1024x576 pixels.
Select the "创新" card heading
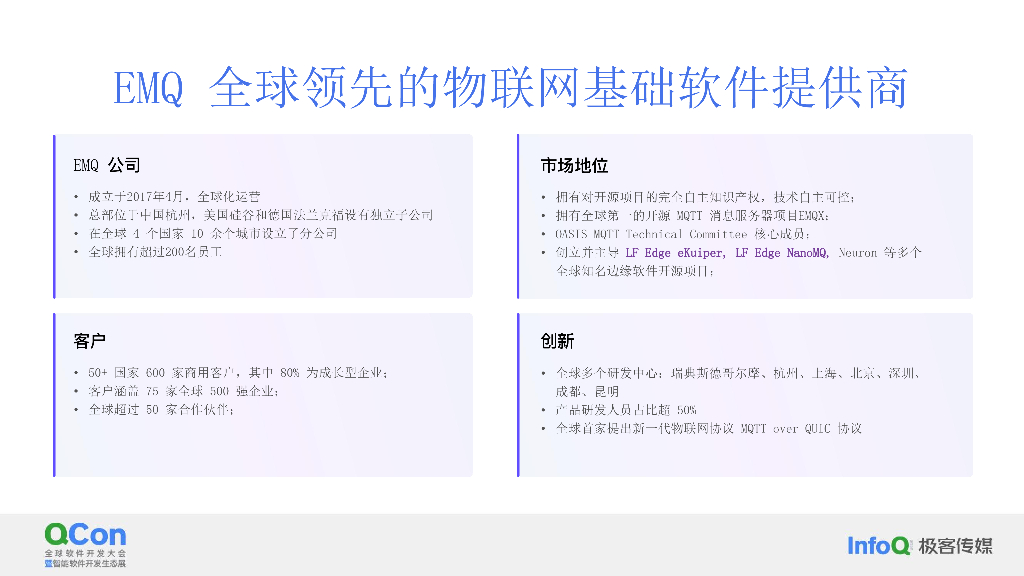557,341
